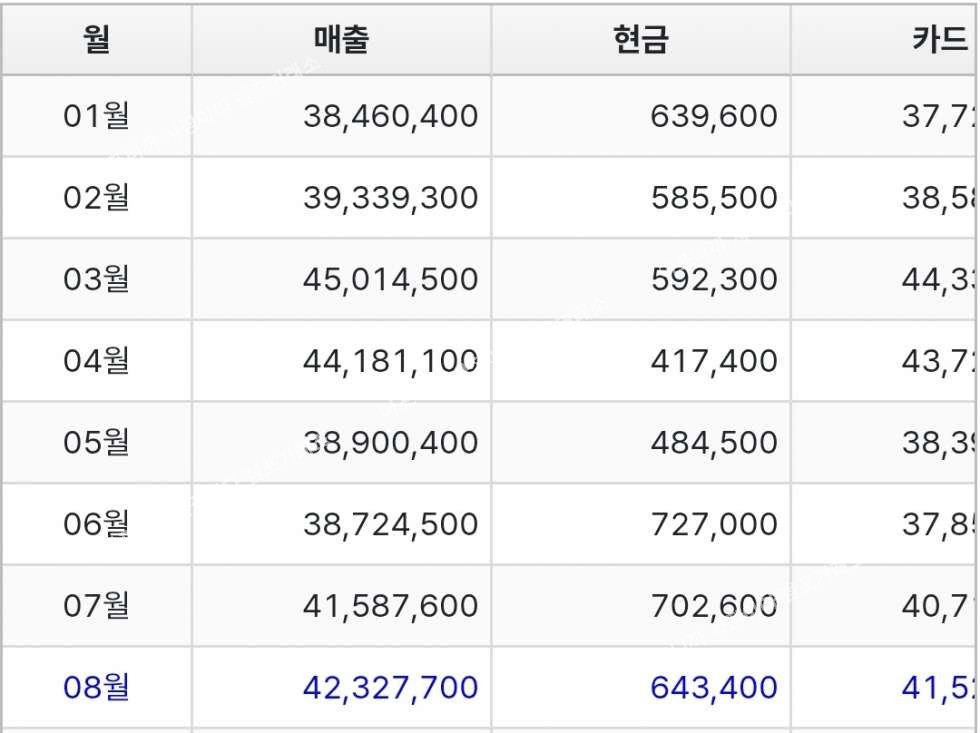Viewport: 980px width, 733px height.
Task: Select the 05월 row label
Action: click(x=97, y=443)
